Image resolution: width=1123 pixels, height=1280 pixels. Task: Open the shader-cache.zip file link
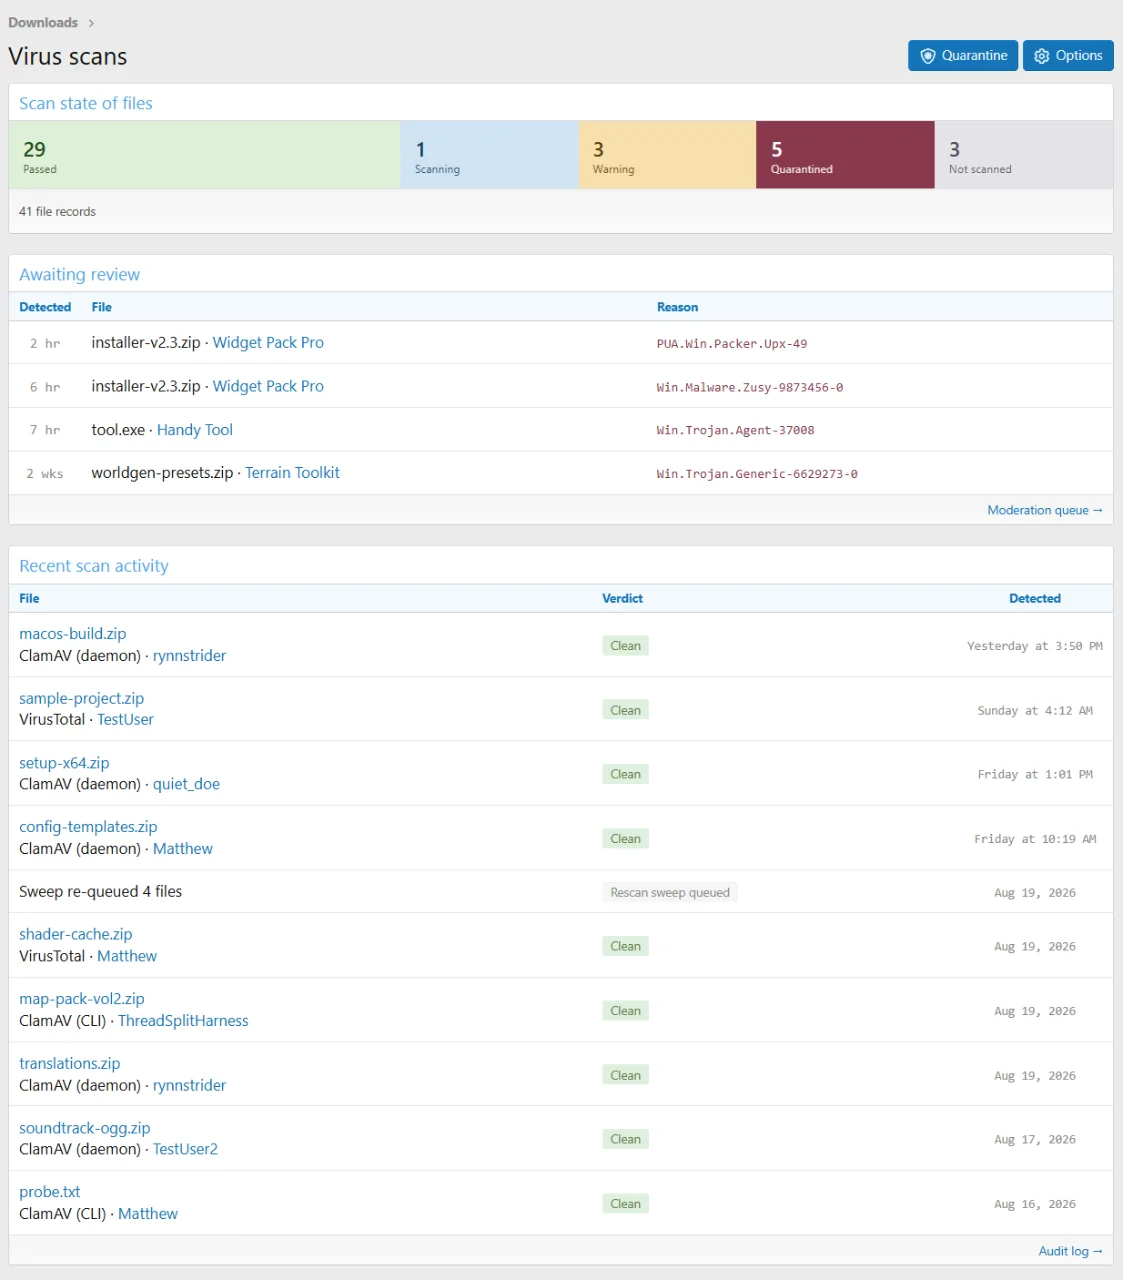coord(76,934)
